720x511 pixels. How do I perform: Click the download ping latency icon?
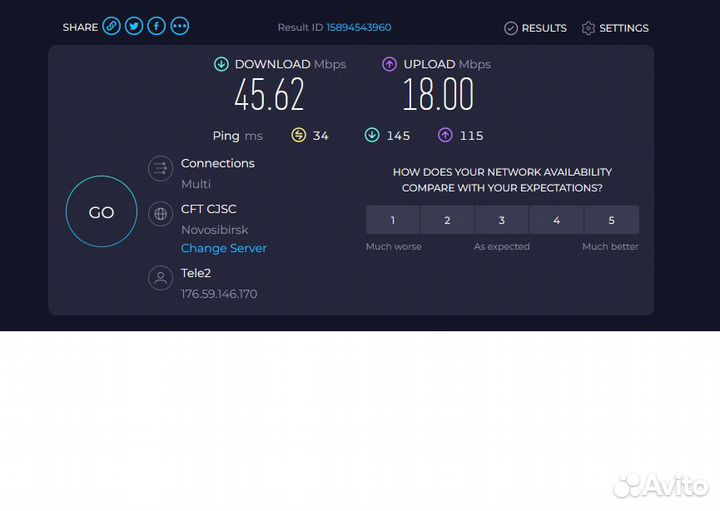[x=372, y=135]
